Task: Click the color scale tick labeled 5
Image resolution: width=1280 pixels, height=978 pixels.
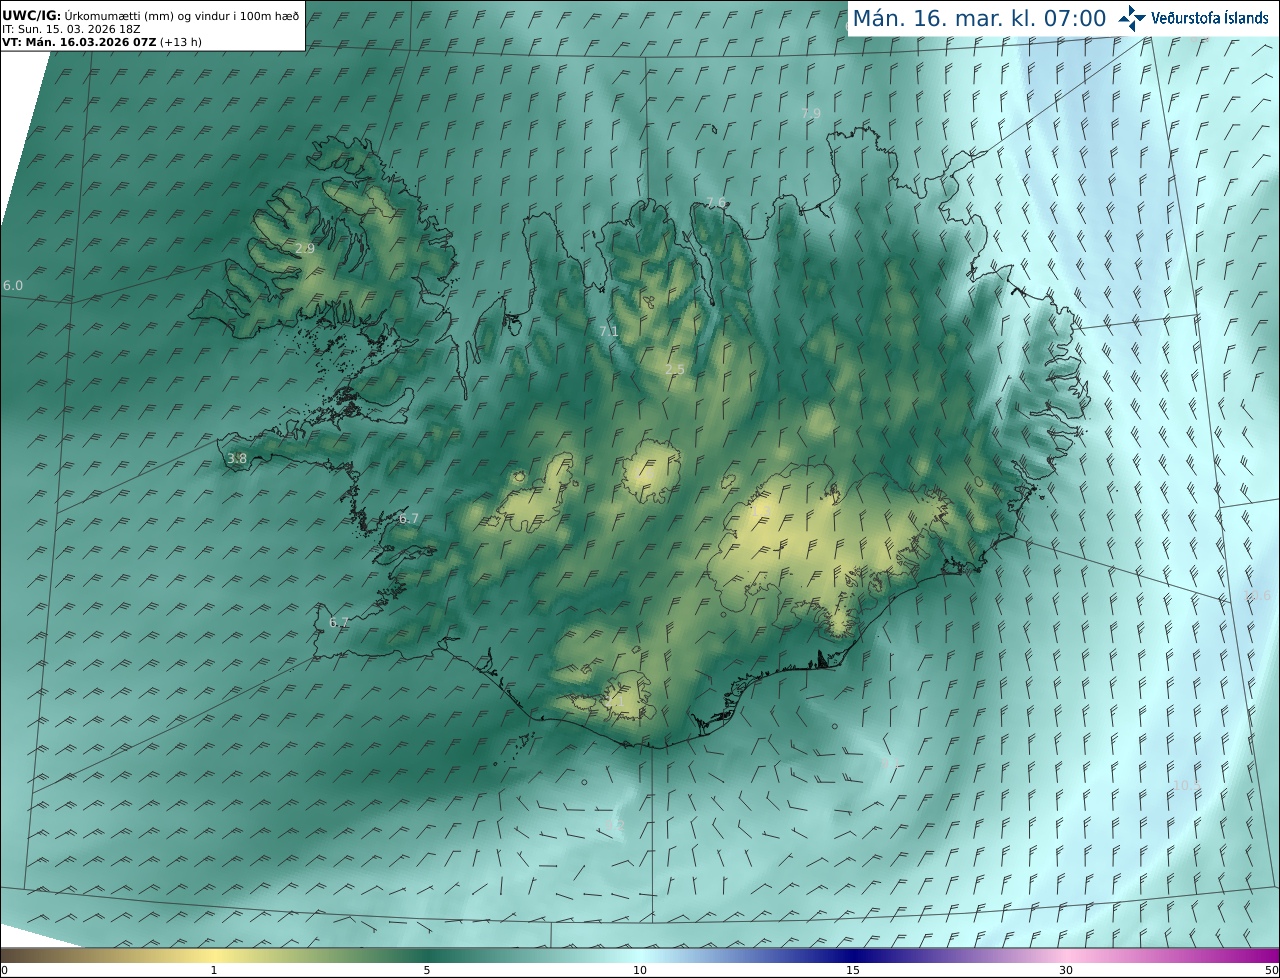Action: coord(427,970)
